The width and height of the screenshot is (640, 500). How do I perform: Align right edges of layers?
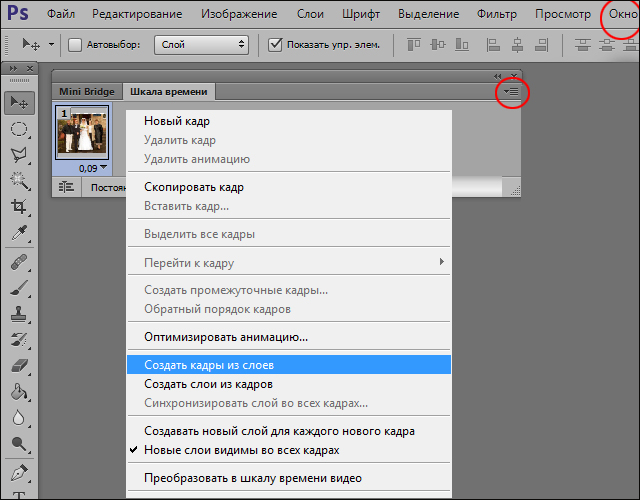pyautogui.click(x=542, y=44)
